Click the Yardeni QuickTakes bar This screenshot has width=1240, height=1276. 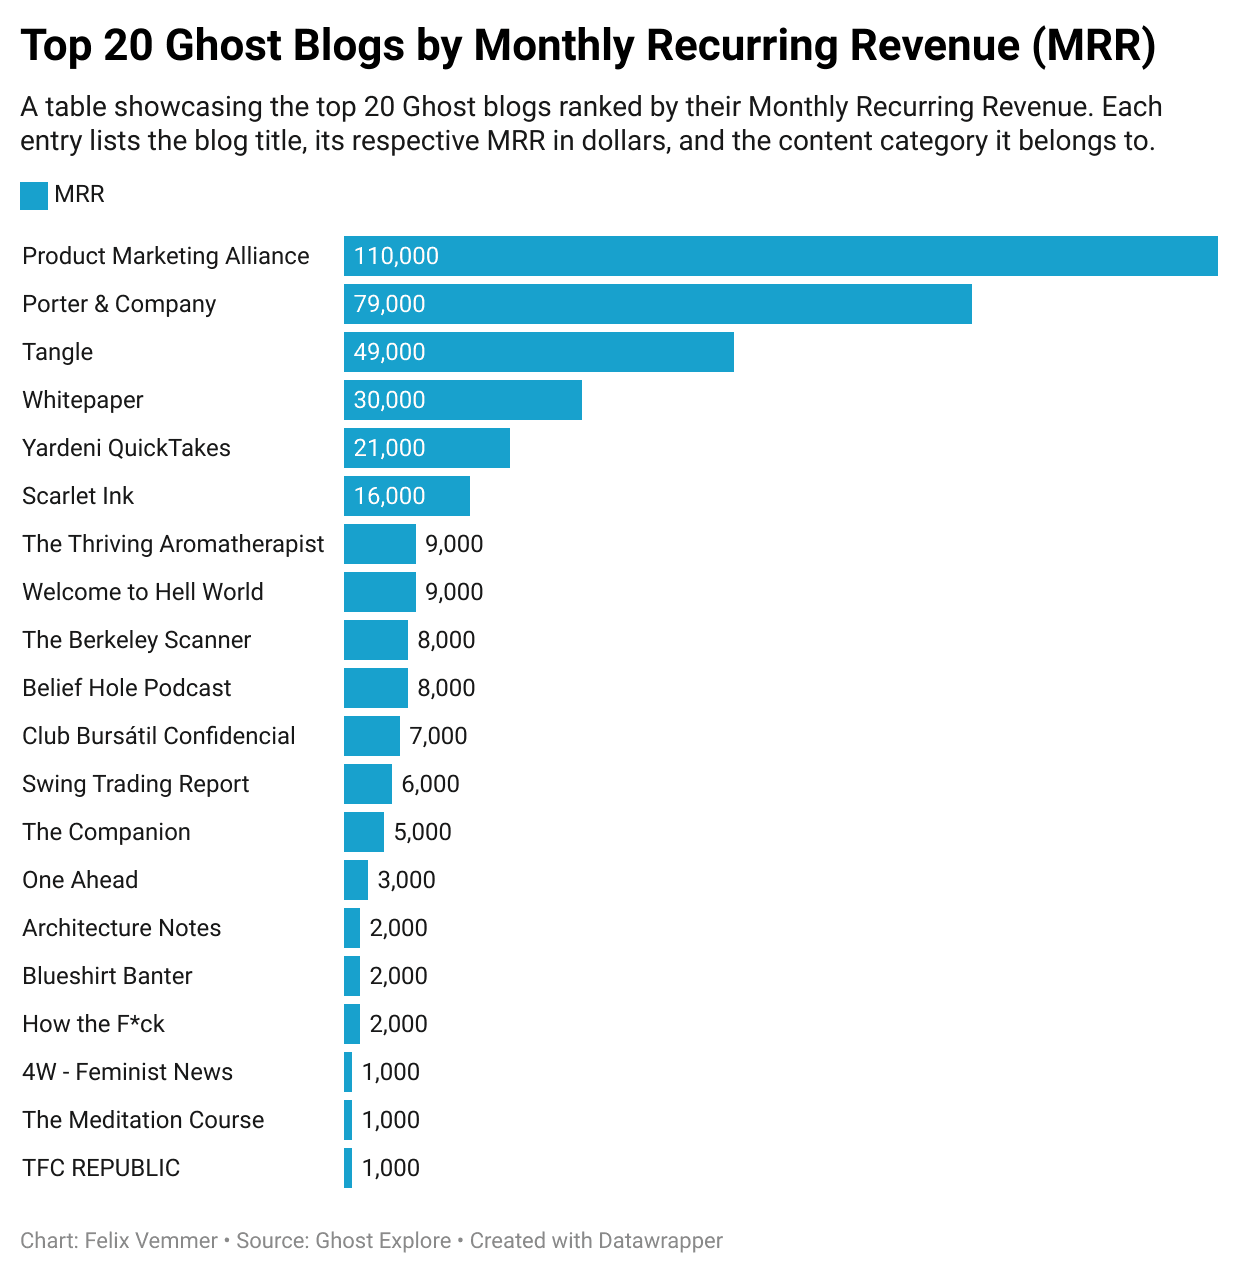426,448
